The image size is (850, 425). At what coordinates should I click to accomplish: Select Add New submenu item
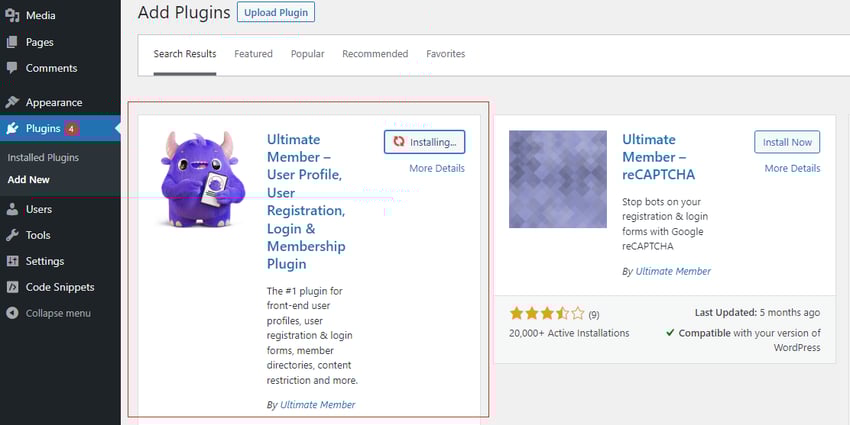(29, 179)
